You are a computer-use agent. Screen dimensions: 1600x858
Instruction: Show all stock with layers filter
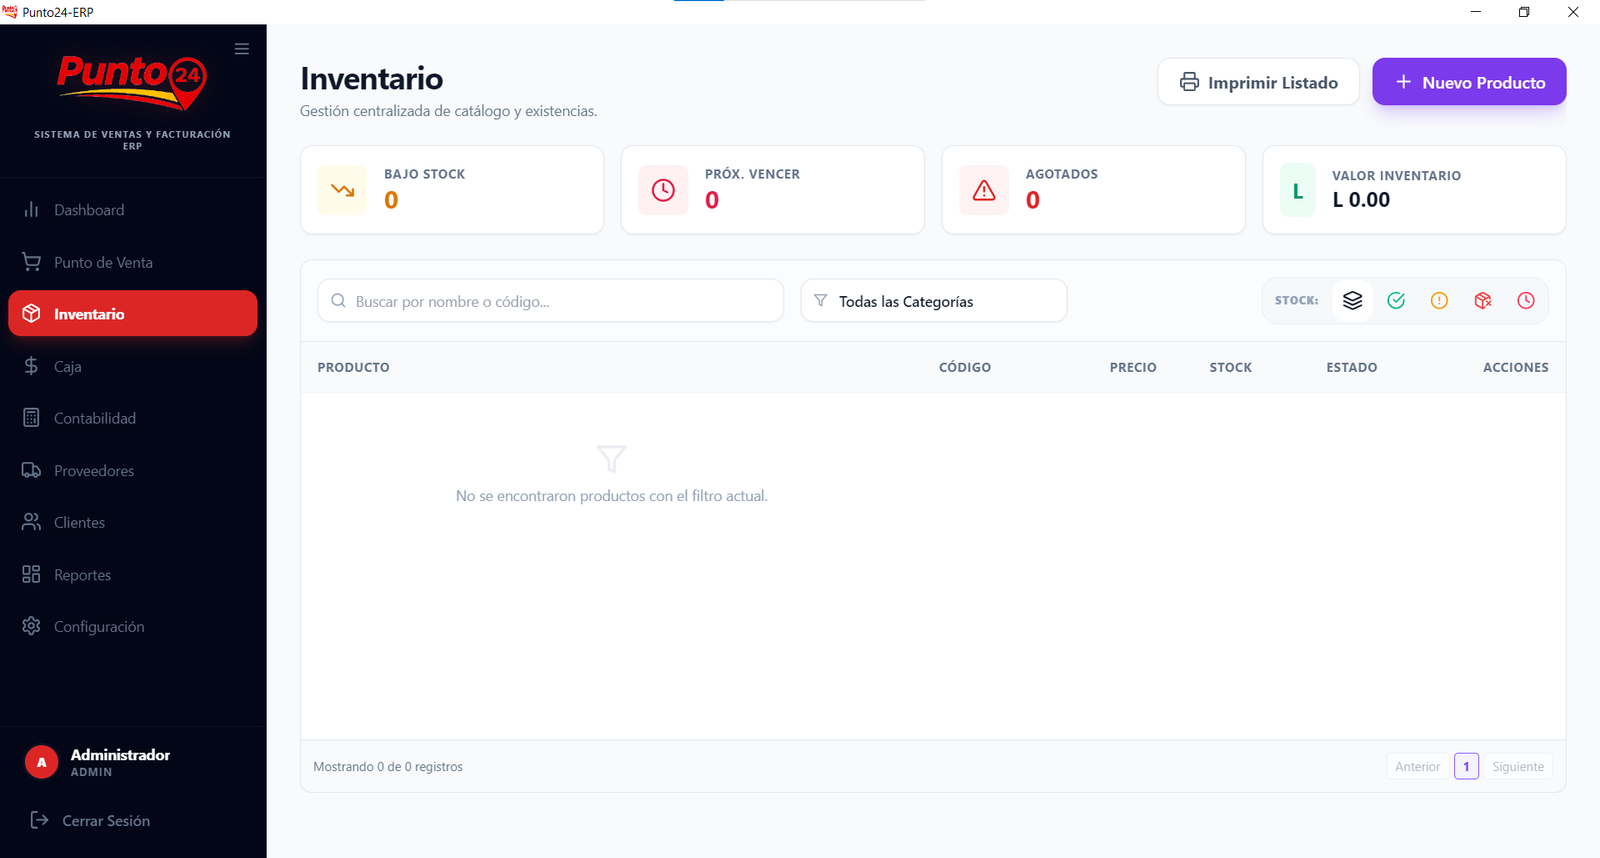[x=1353, y=300]
